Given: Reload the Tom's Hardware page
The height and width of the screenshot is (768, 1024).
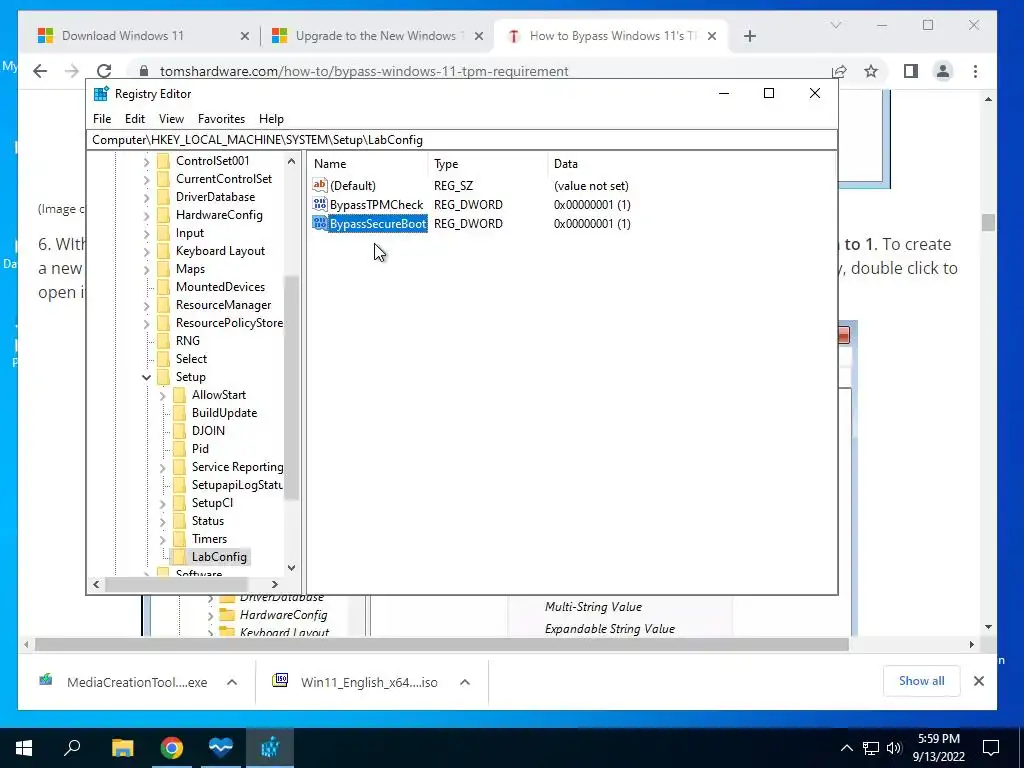Looking at the screenshot, I should [x=104, y=71].
